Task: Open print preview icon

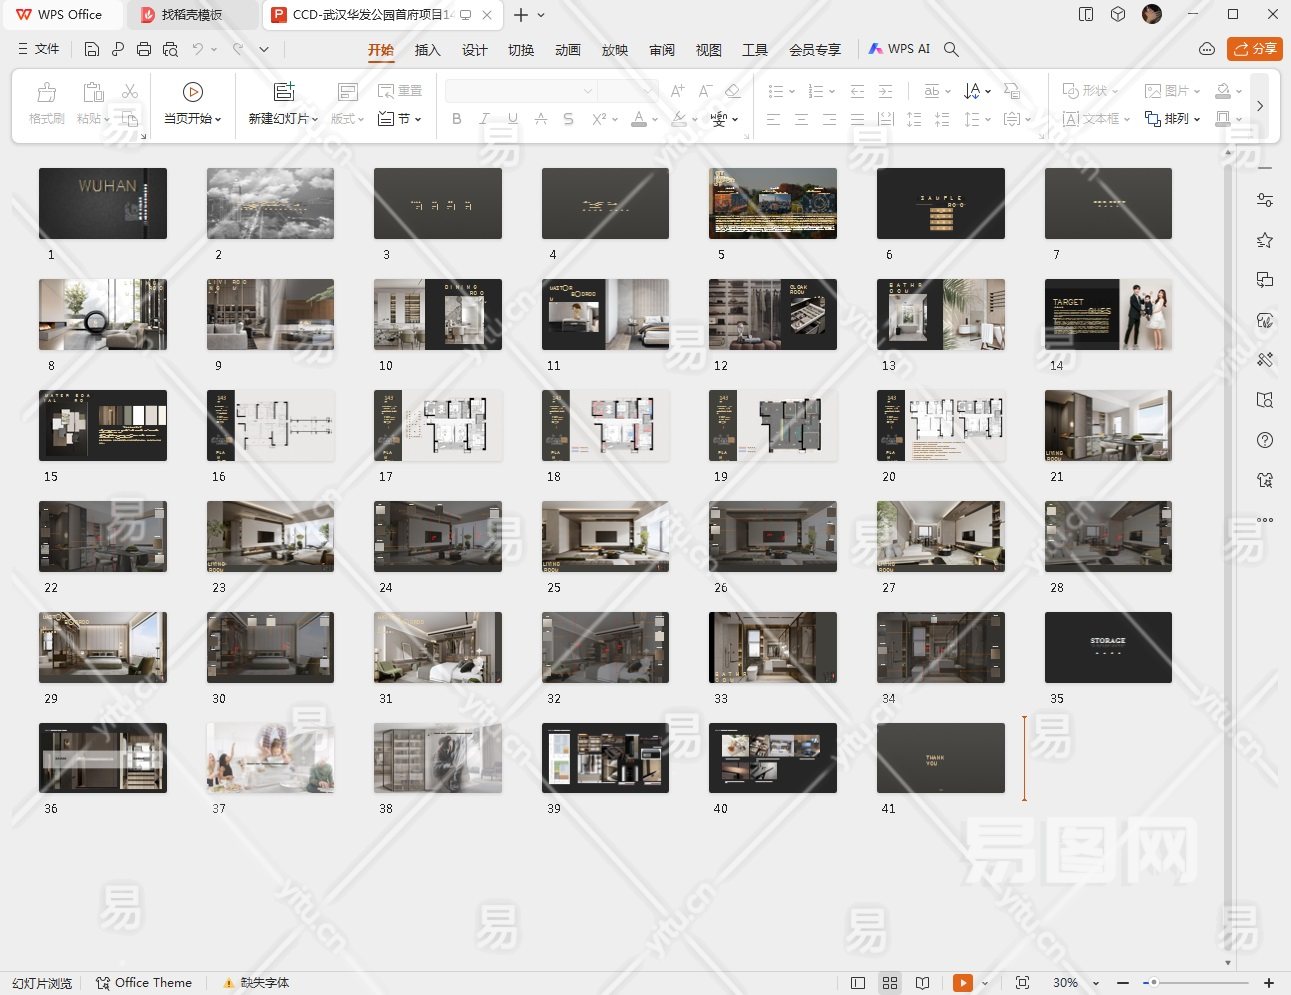Action: [x=170, y=49]
